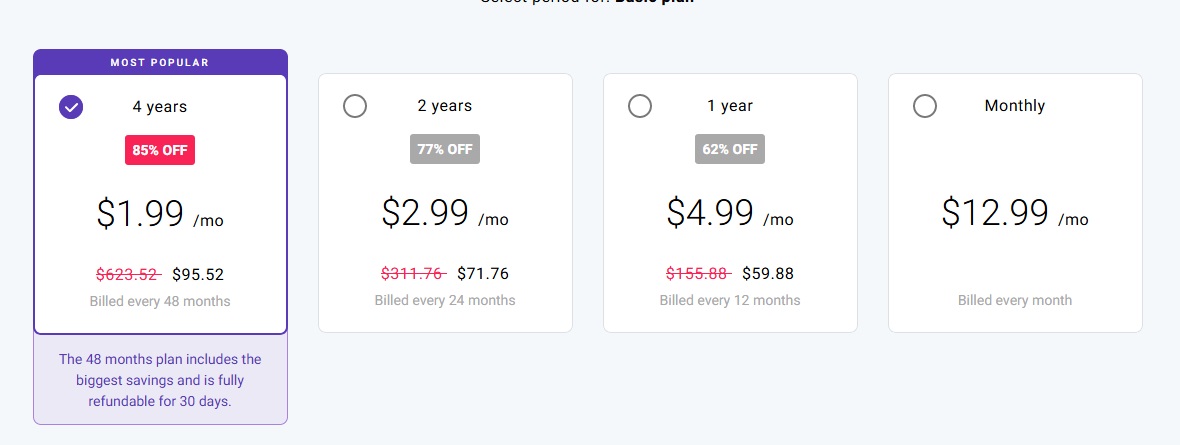Click the 2 years plan label
The height and width of the screenshot is (445, 1180).
(445, 106)
